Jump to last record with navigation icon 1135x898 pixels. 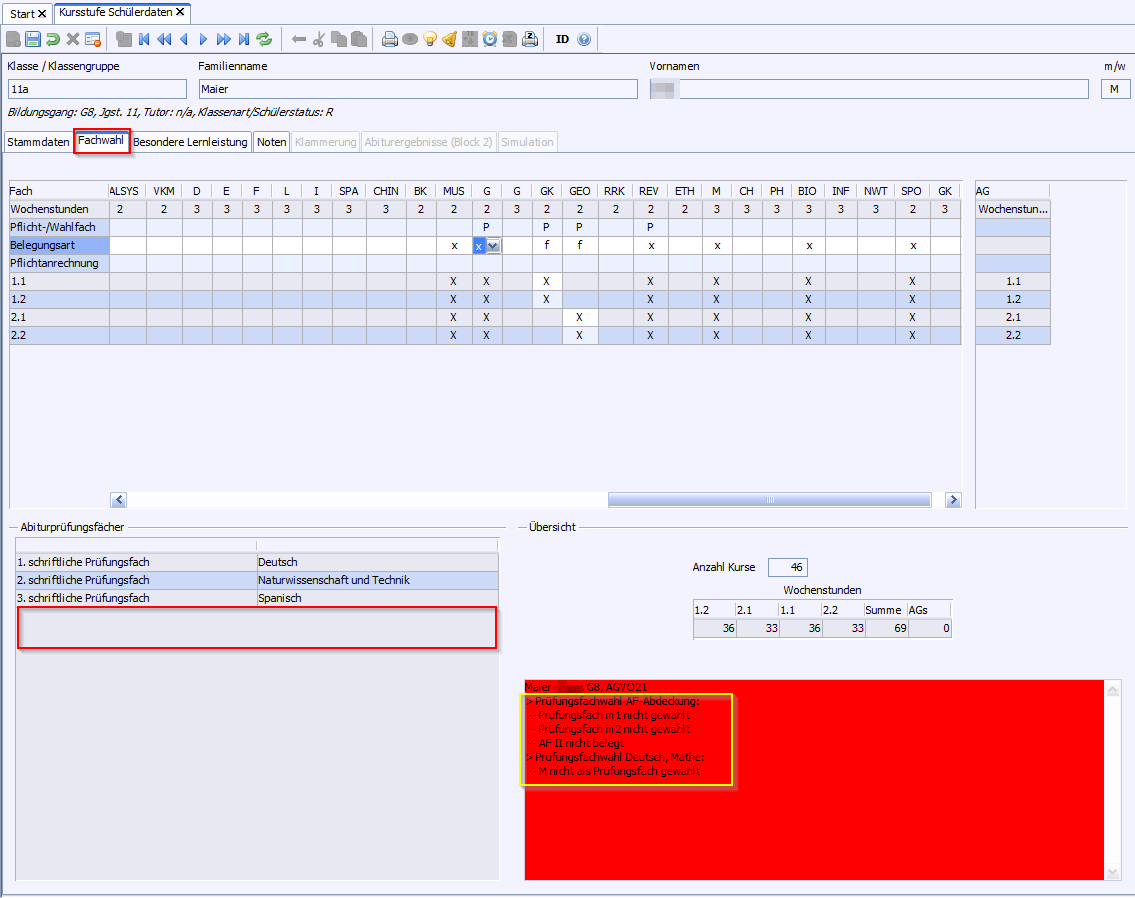243,39
